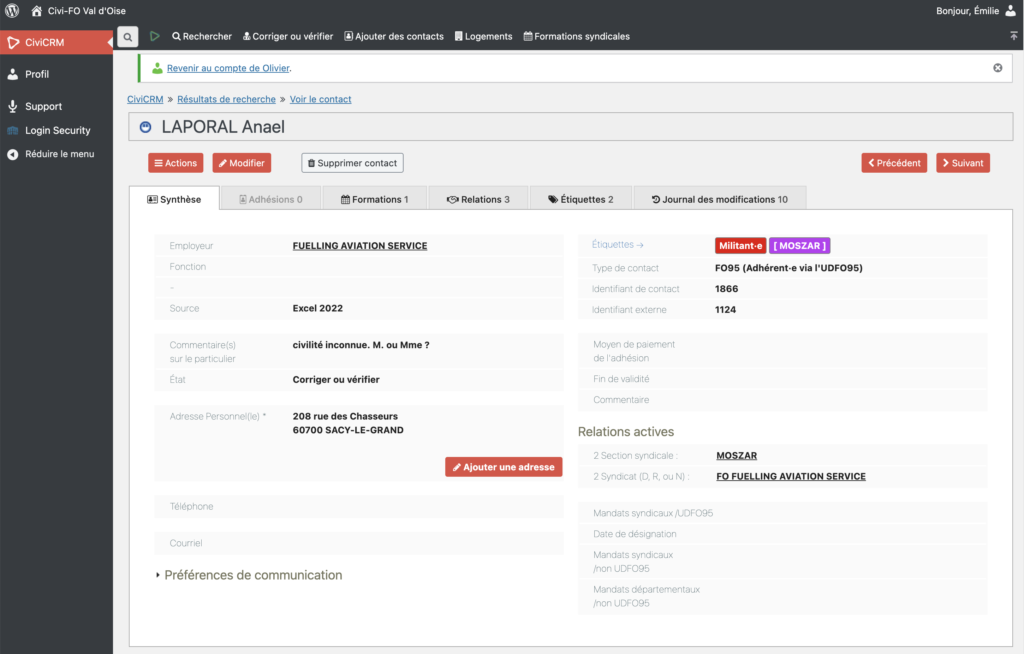
Task: Click the Revenir au compte de Olivier link
Action: tap(228, 68)
